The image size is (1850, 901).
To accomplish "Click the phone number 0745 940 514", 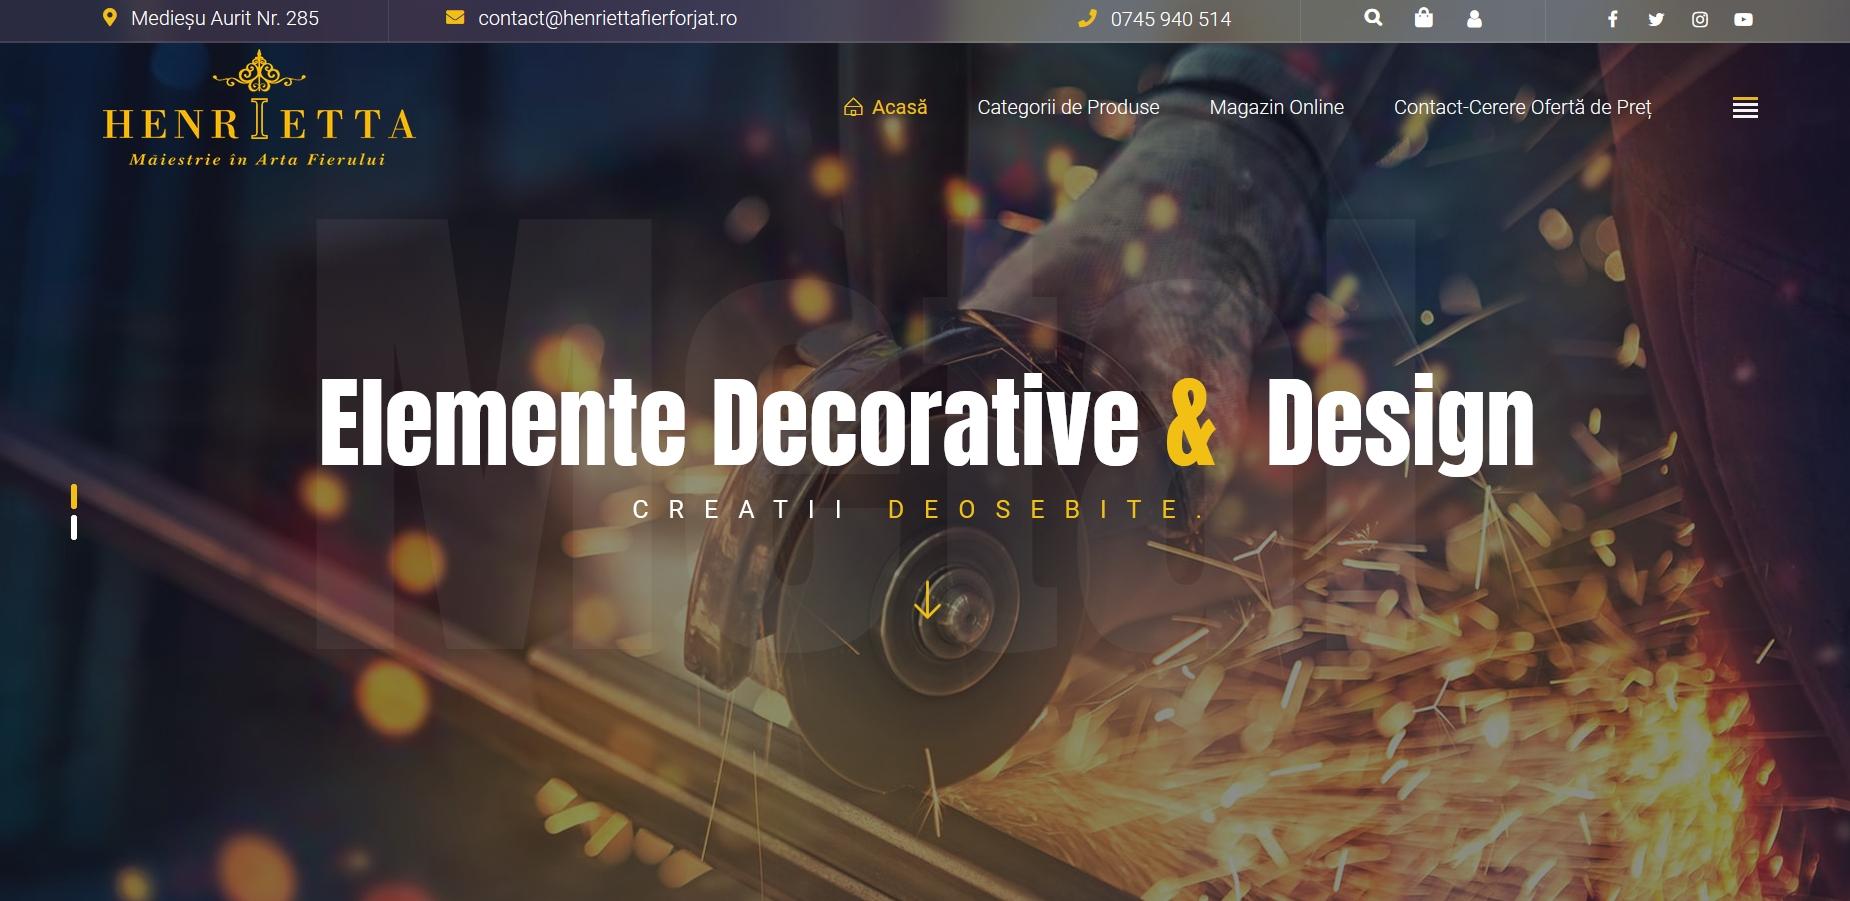I will coord(1170,19).
